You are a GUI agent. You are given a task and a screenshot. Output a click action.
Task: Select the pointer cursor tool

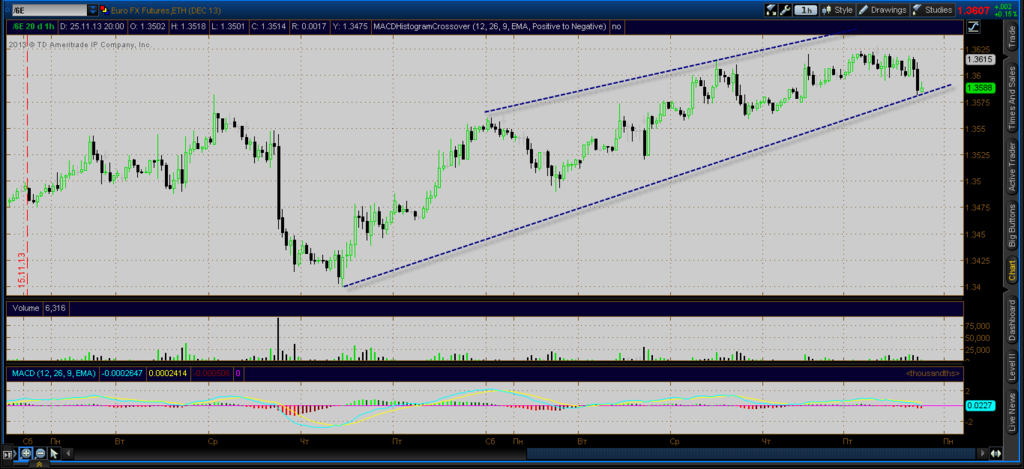click(54, 453)
